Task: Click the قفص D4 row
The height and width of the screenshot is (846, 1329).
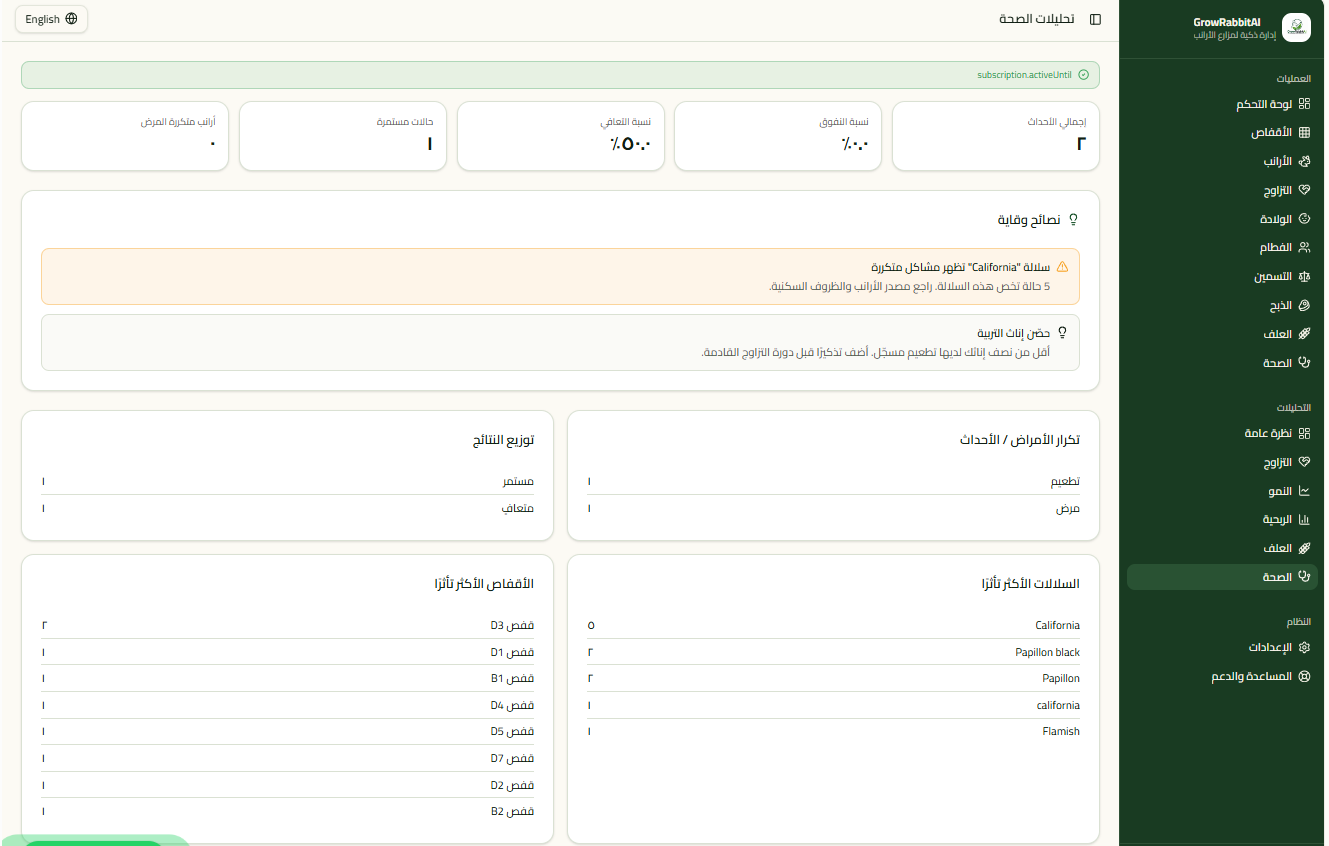Action: pyautogui.click(x=288, y=706)
